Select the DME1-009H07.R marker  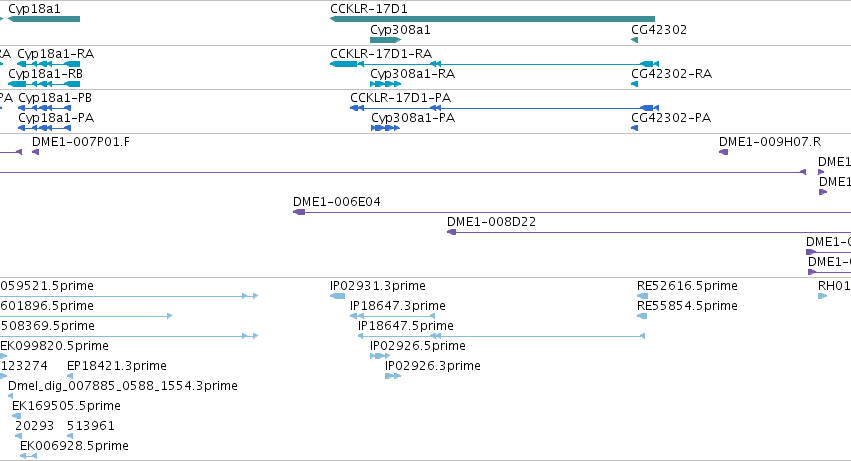tap(723, 152)
